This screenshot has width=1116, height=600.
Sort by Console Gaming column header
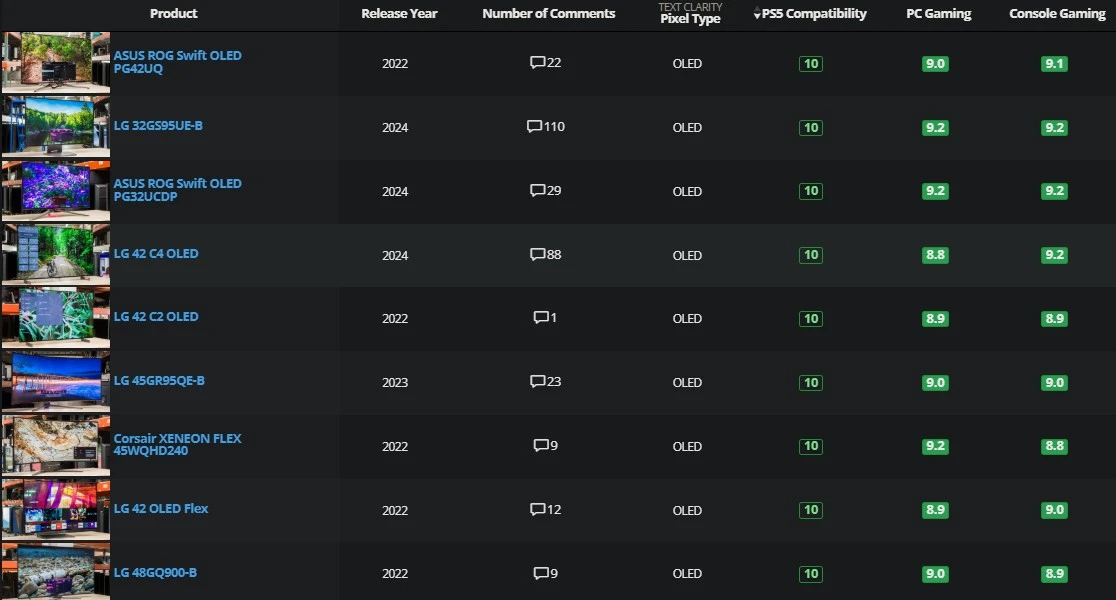tap(1058, 14)
